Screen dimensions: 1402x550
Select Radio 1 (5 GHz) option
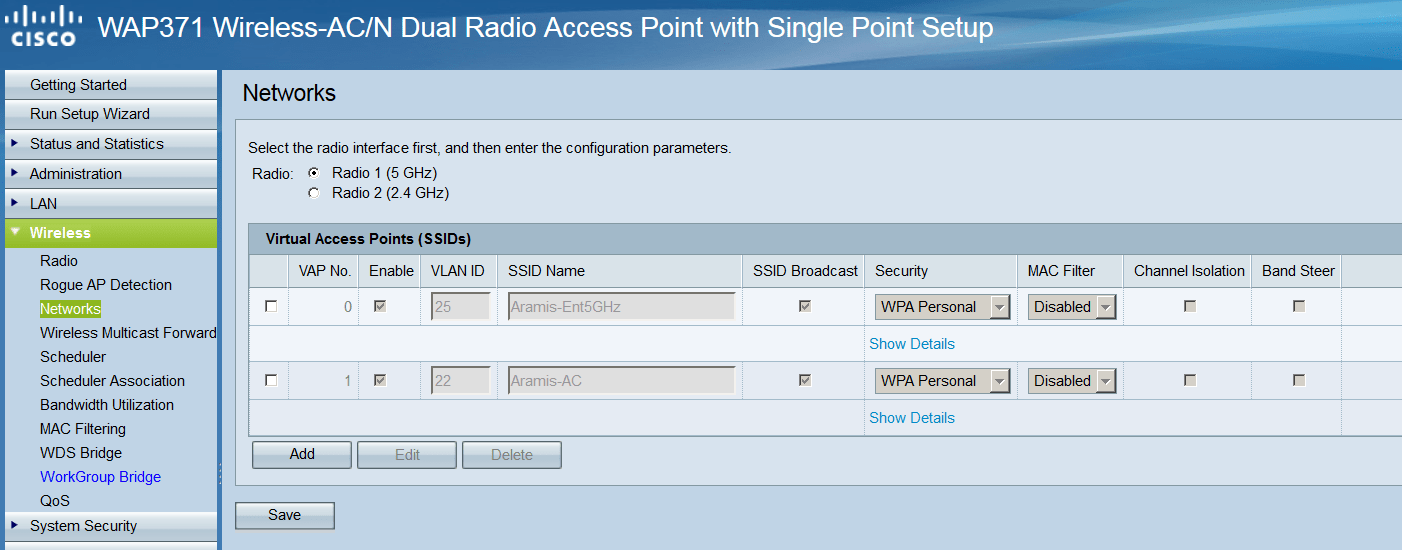click(313, 173)
